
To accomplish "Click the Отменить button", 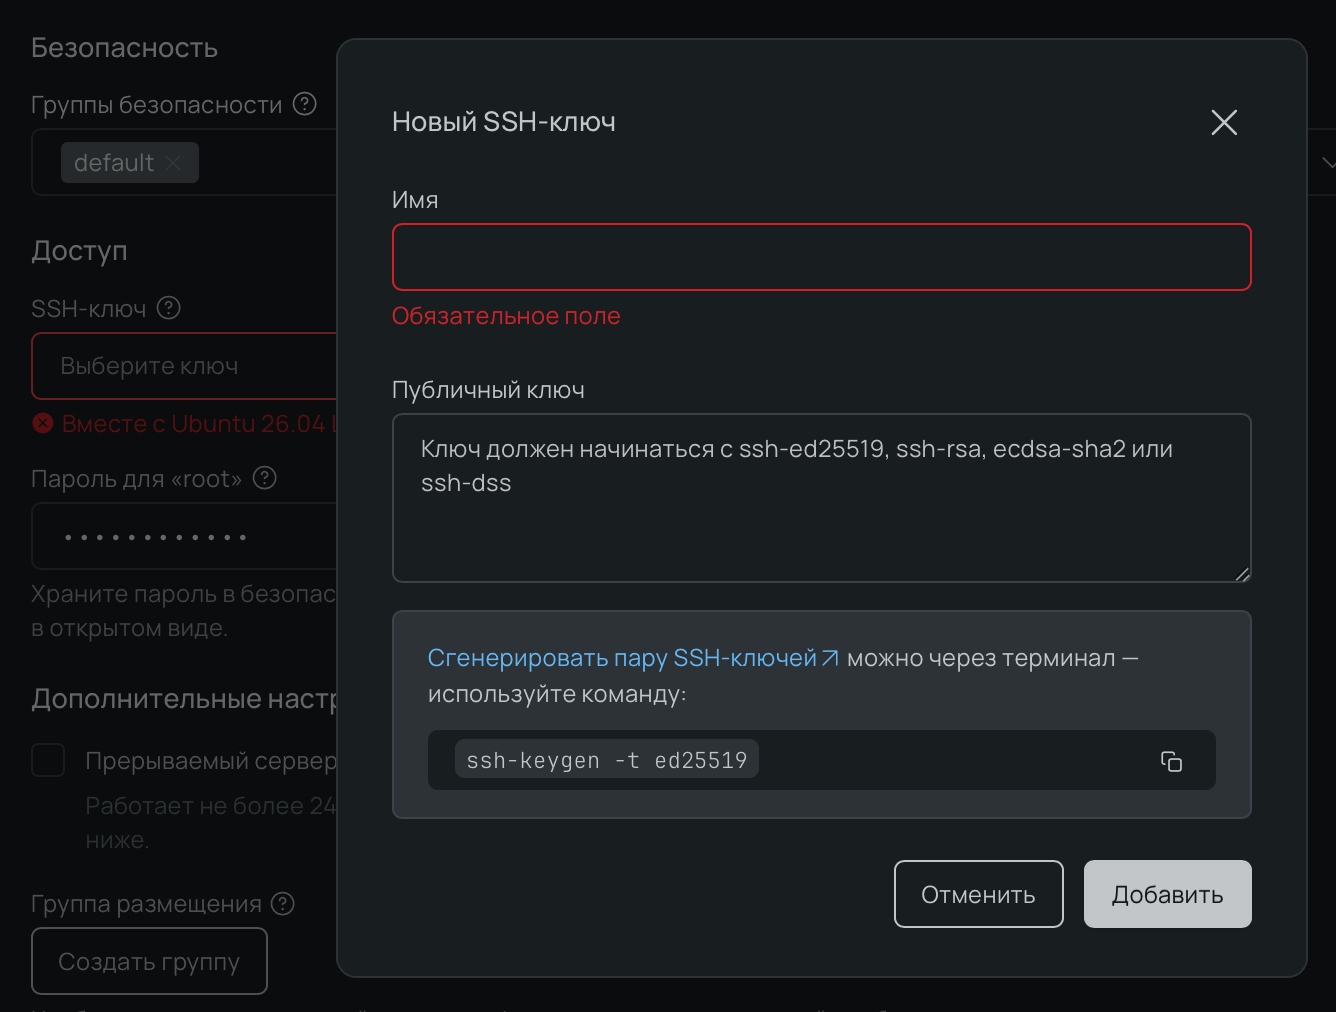I will click(x=978, y=894).
